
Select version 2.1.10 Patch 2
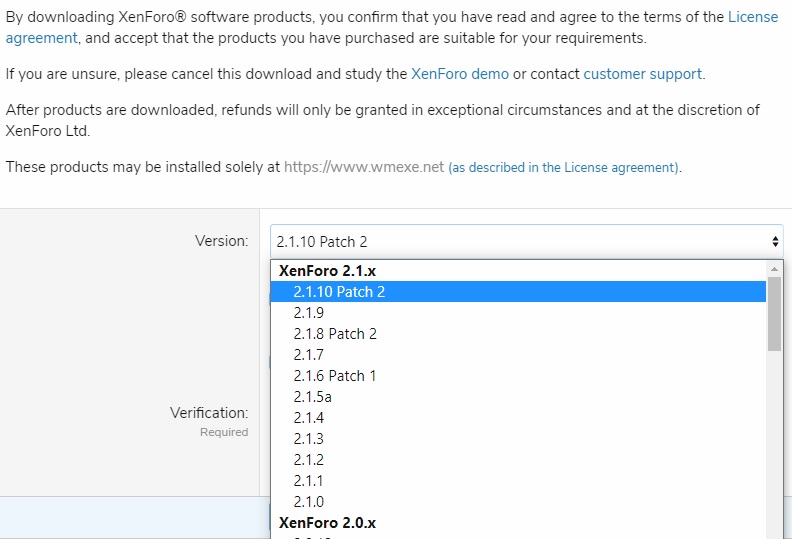tap(518, 291)
